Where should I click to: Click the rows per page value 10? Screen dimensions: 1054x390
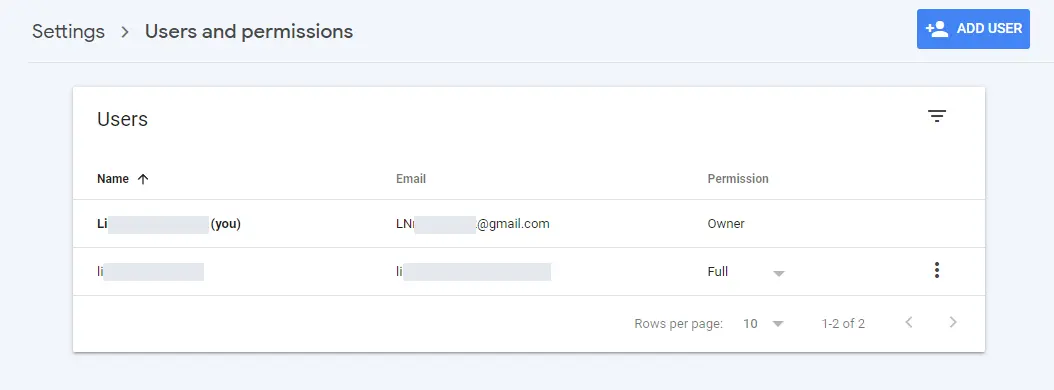750,323
